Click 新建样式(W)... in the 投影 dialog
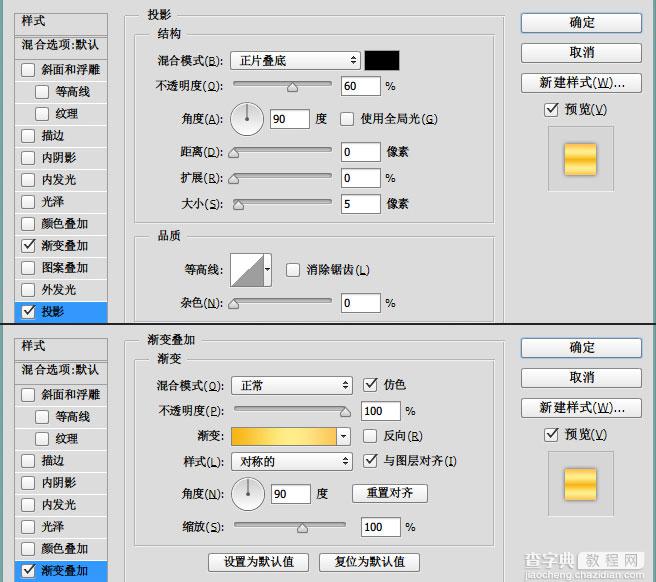 [581, 83]
